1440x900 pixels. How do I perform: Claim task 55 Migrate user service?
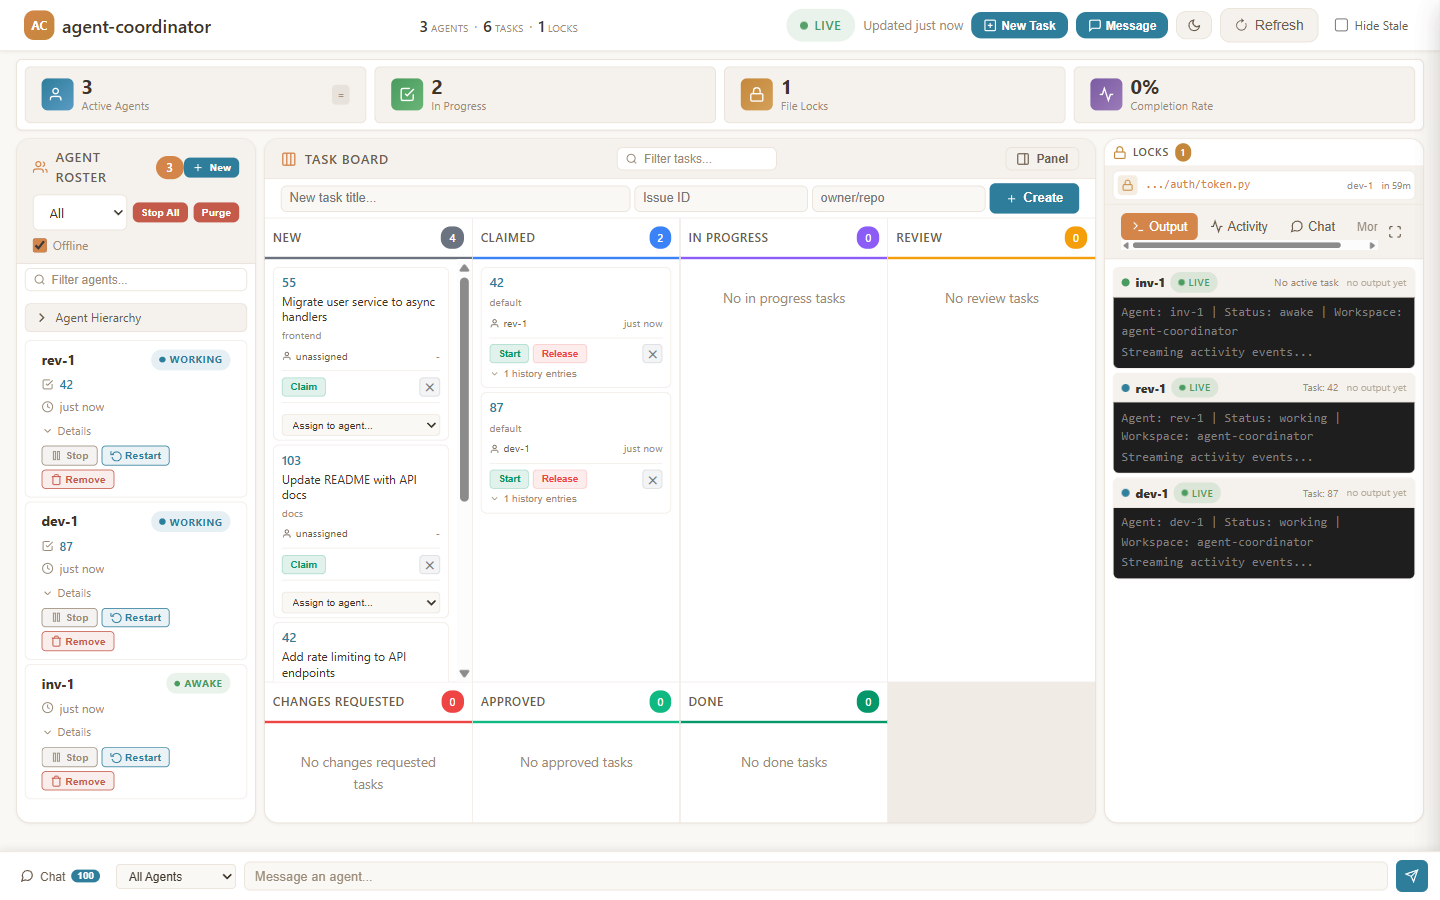pyautogui.click(x=304, y=387)
